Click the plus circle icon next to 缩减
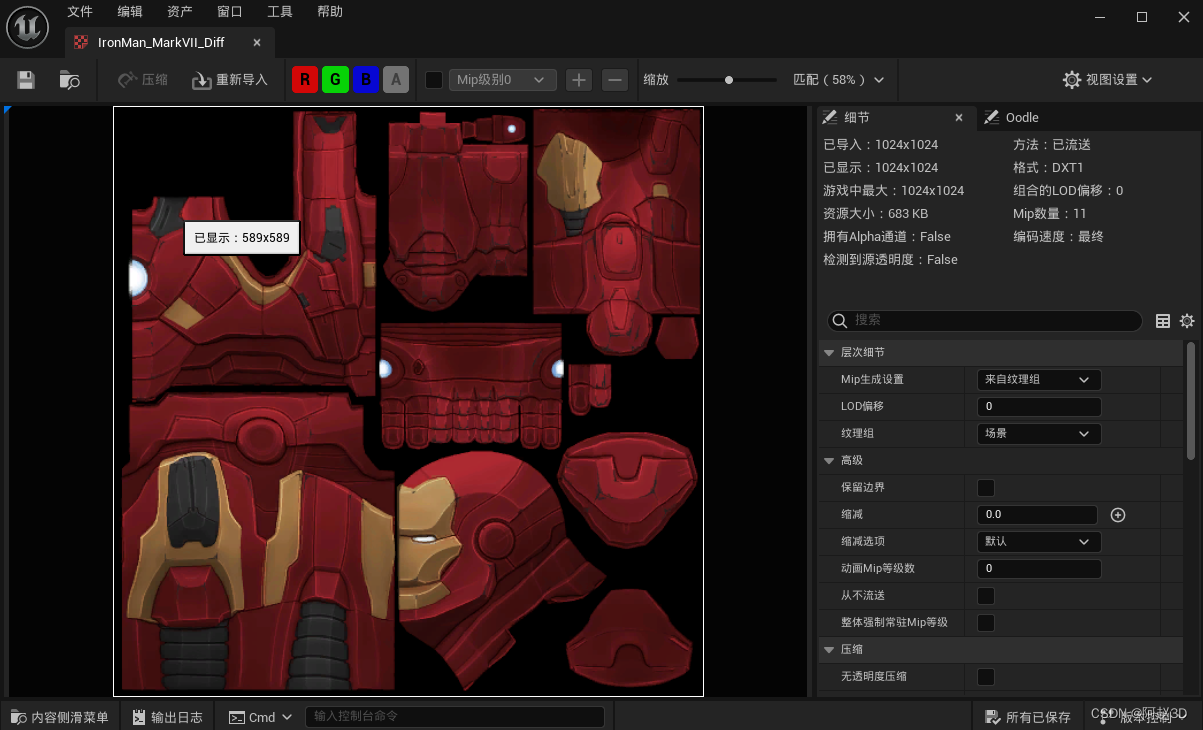Image resolution: width=1203 pixels, height=730 pixels. pos(1118,515)
